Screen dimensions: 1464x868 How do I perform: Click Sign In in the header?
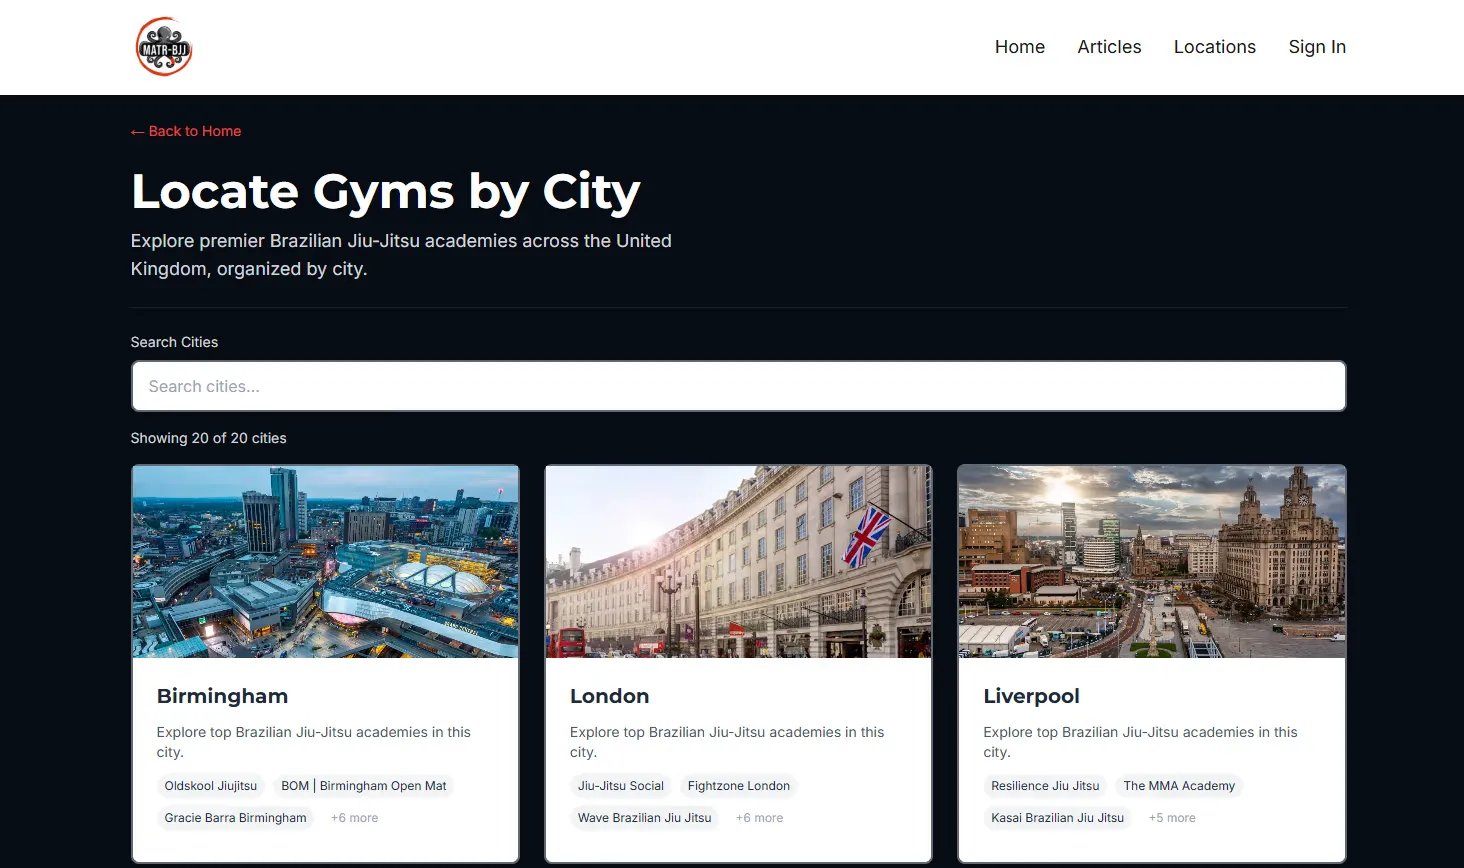point(1316,47)
